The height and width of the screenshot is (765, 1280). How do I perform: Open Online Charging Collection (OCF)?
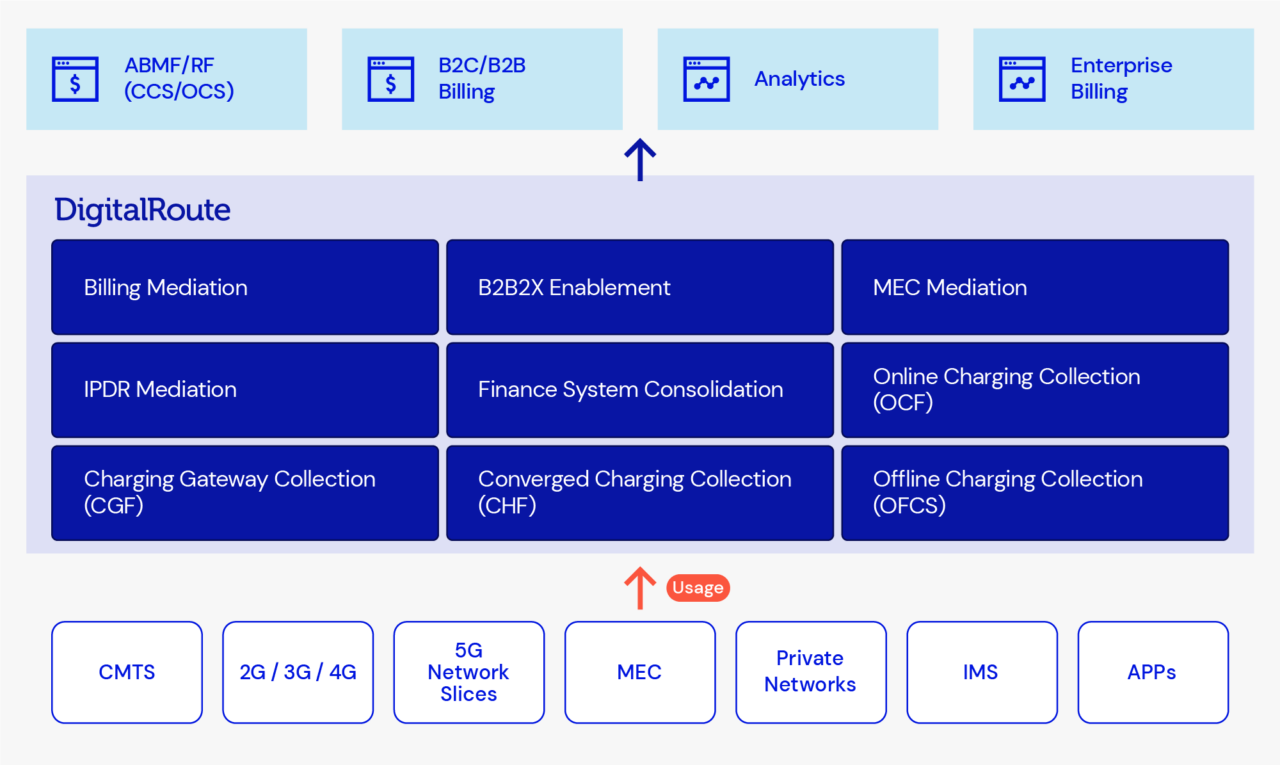[x=1034, y=389]
